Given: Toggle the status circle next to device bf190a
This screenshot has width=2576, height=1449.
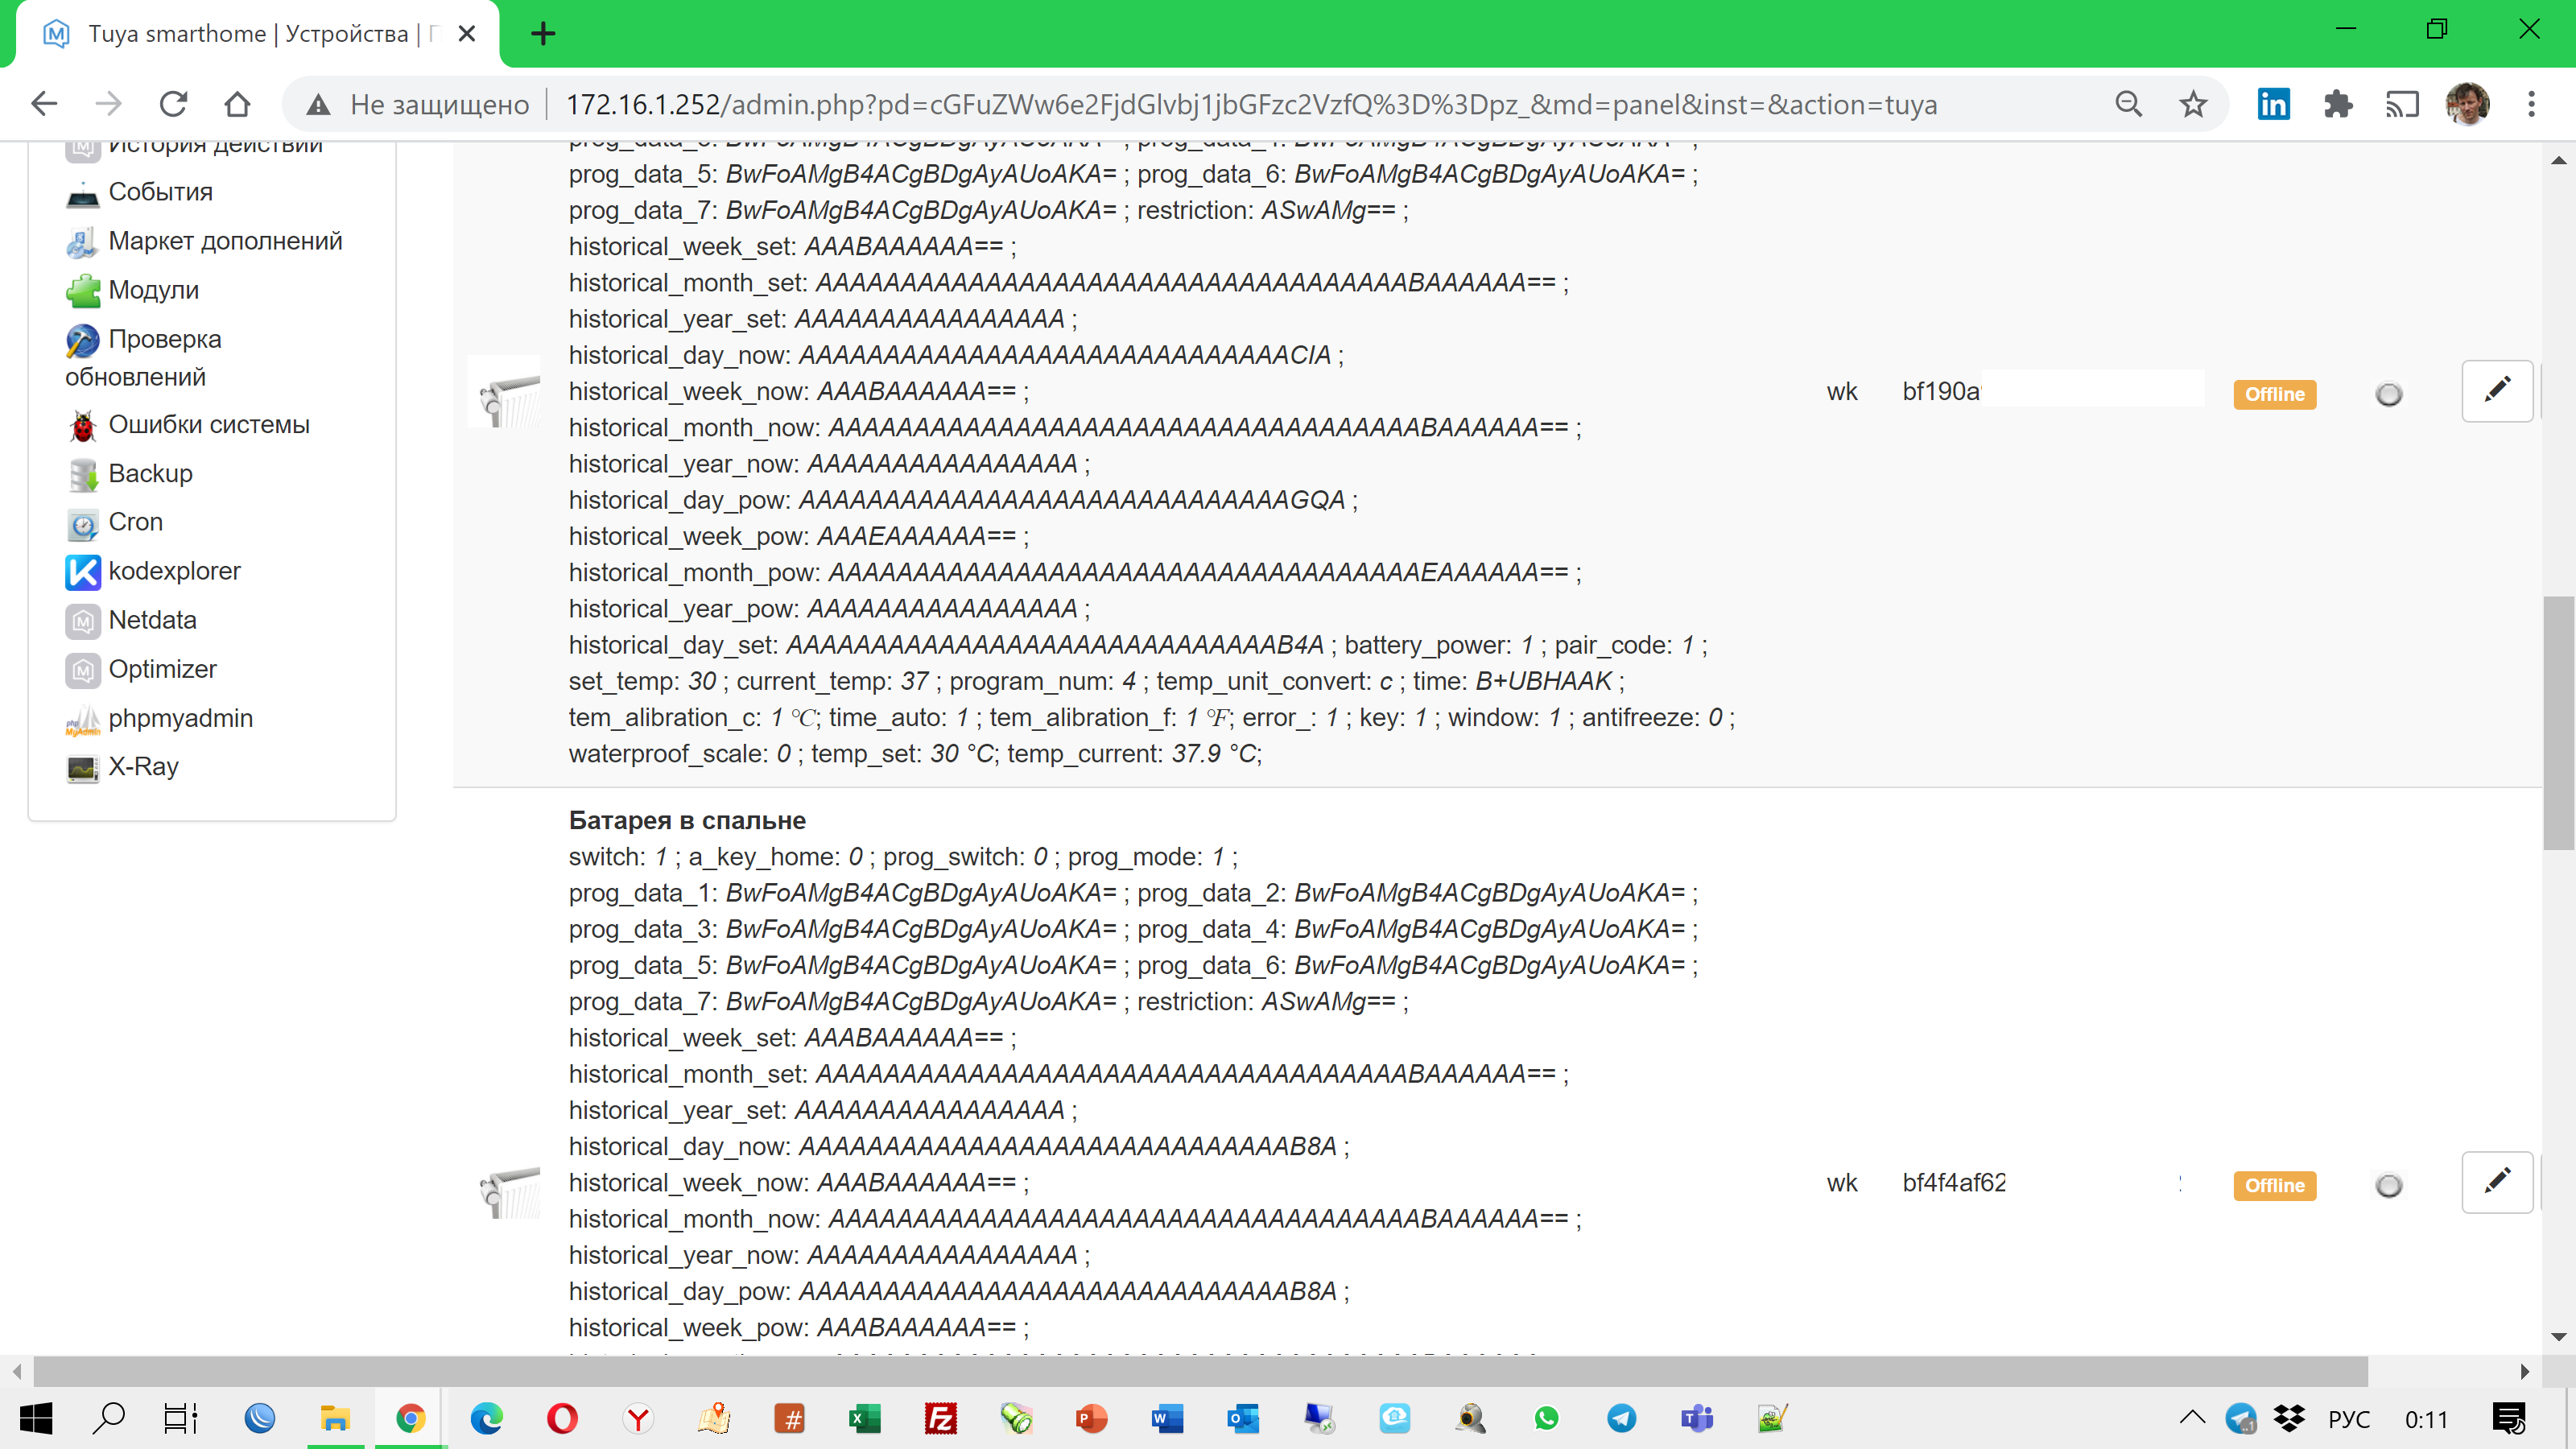Looking at the screenshot, I should point(2389,395).
